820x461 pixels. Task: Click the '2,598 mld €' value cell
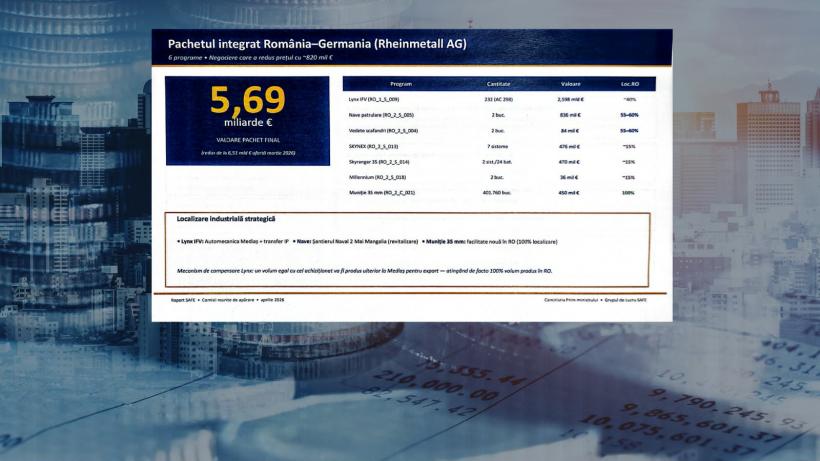[x=570, y=100]
